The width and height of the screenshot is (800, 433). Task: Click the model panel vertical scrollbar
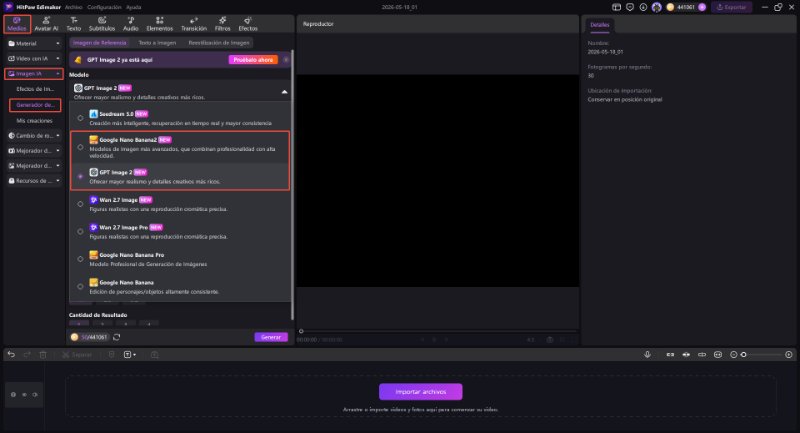(292, 185)
